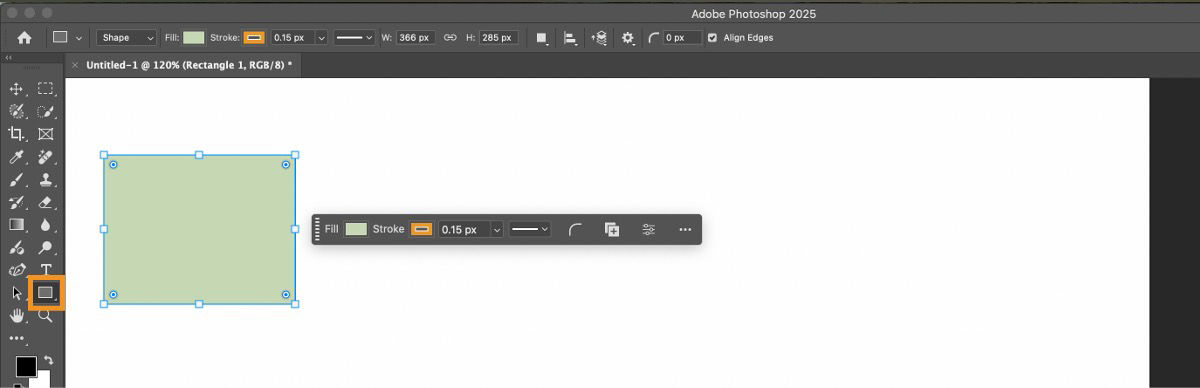
Task: Select the Hand tool
Action: [16, 316]
